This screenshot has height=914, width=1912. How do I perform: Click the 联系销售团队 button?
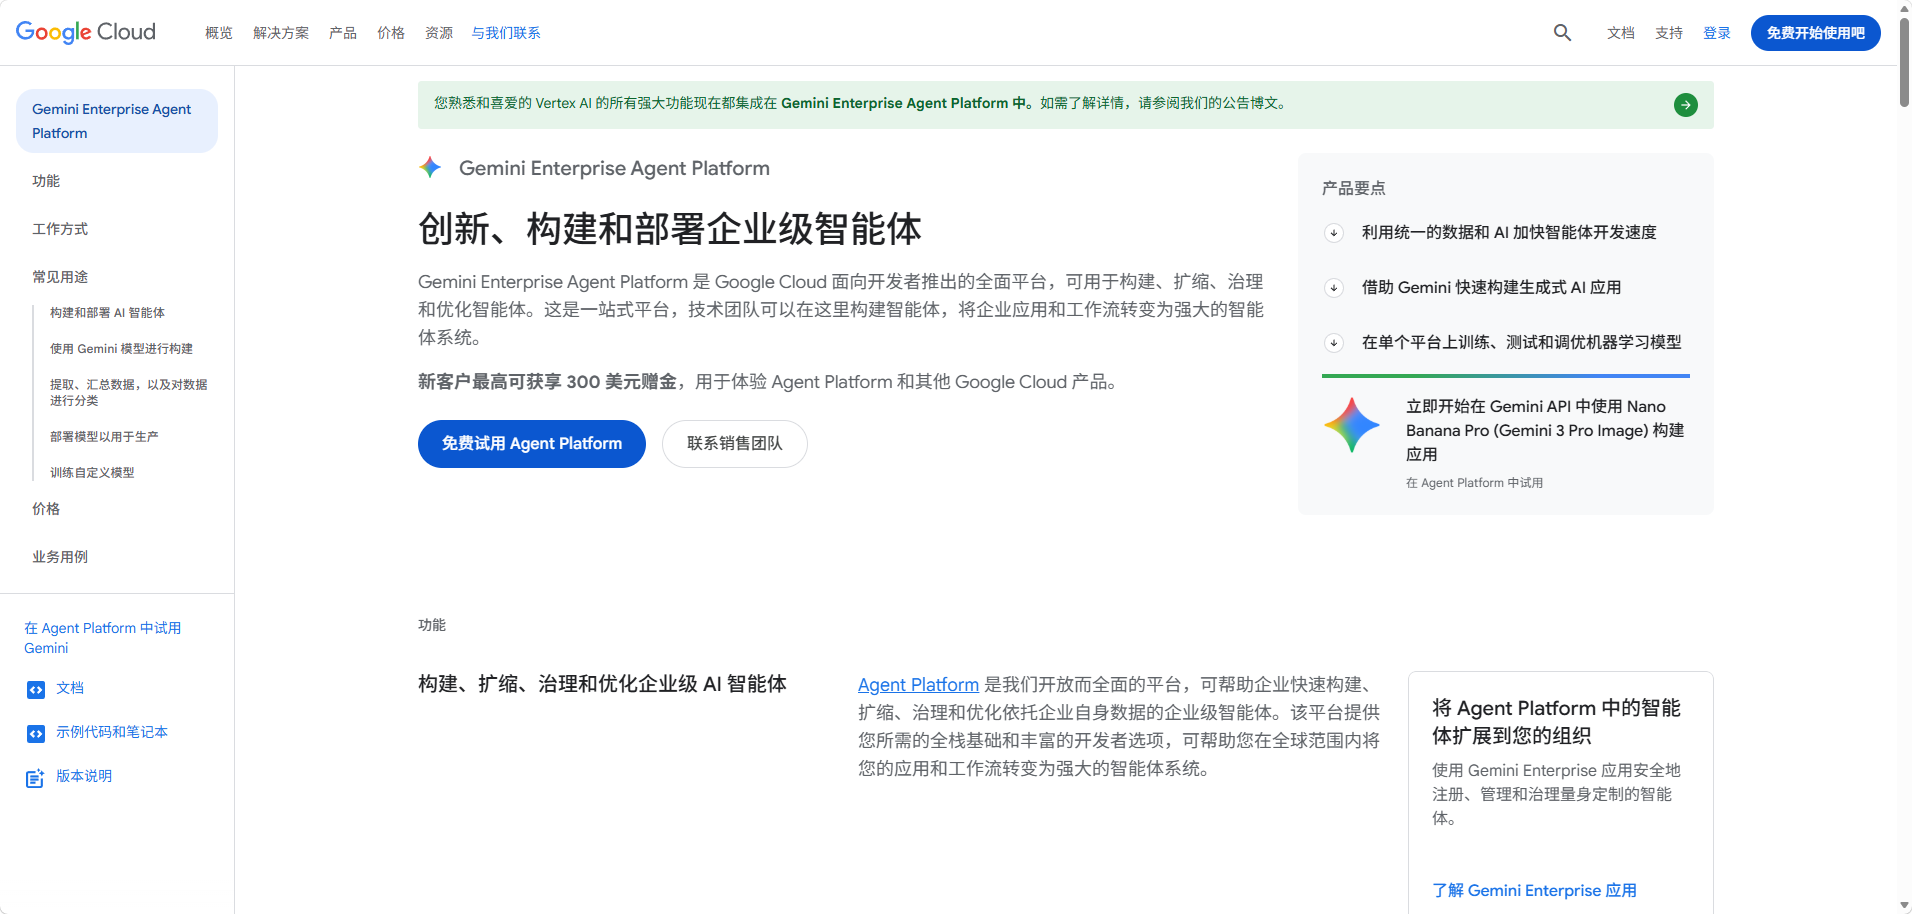(735, 444)
